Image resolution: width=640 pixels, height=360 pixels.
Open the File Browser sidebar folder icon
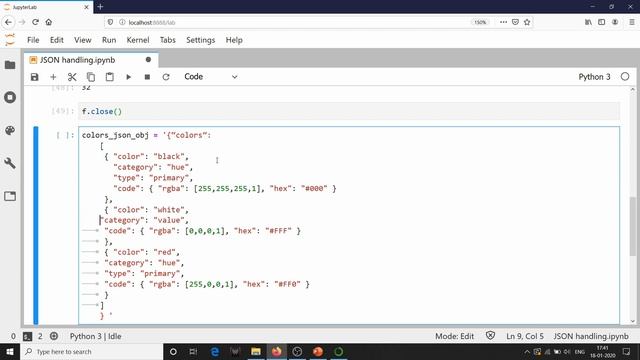tap(10, 65)
